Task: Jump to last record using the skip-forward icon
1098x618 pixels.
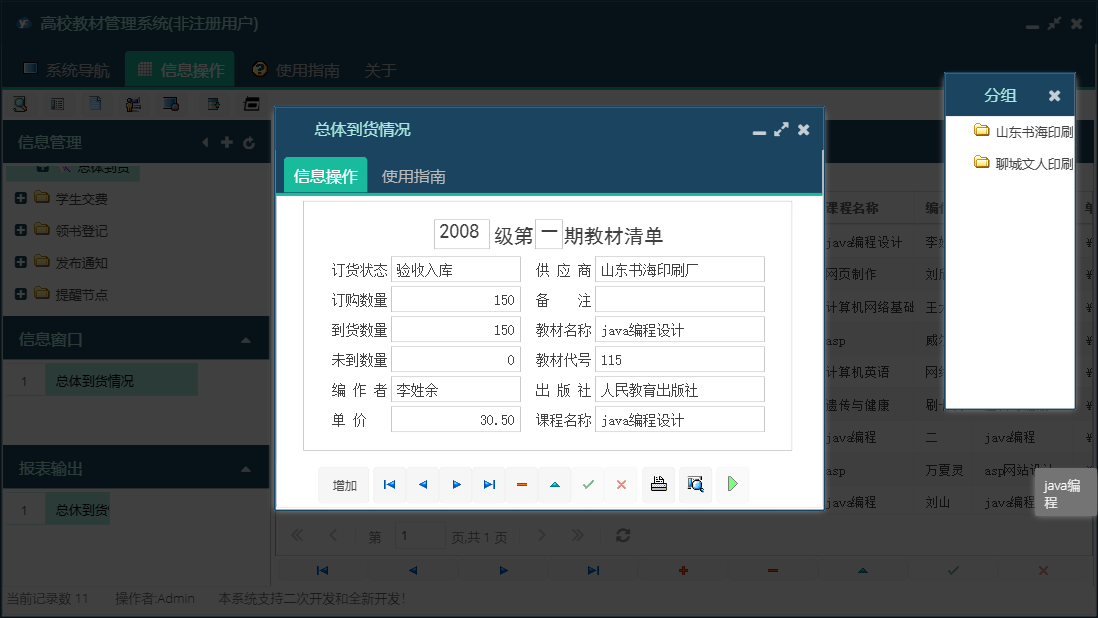Action: 489,484
